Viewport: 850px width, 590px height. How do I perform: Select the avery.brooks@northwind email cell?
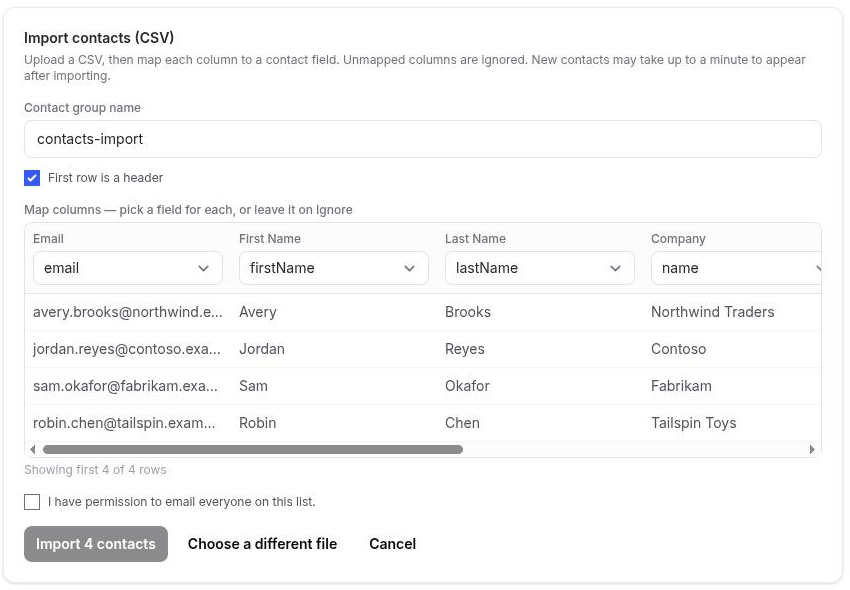point(128,312)
